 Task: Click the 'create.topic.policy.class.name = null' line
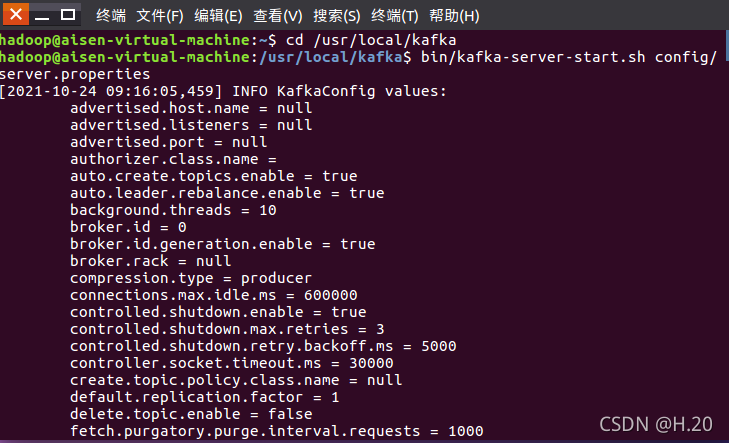pos(236,380)
